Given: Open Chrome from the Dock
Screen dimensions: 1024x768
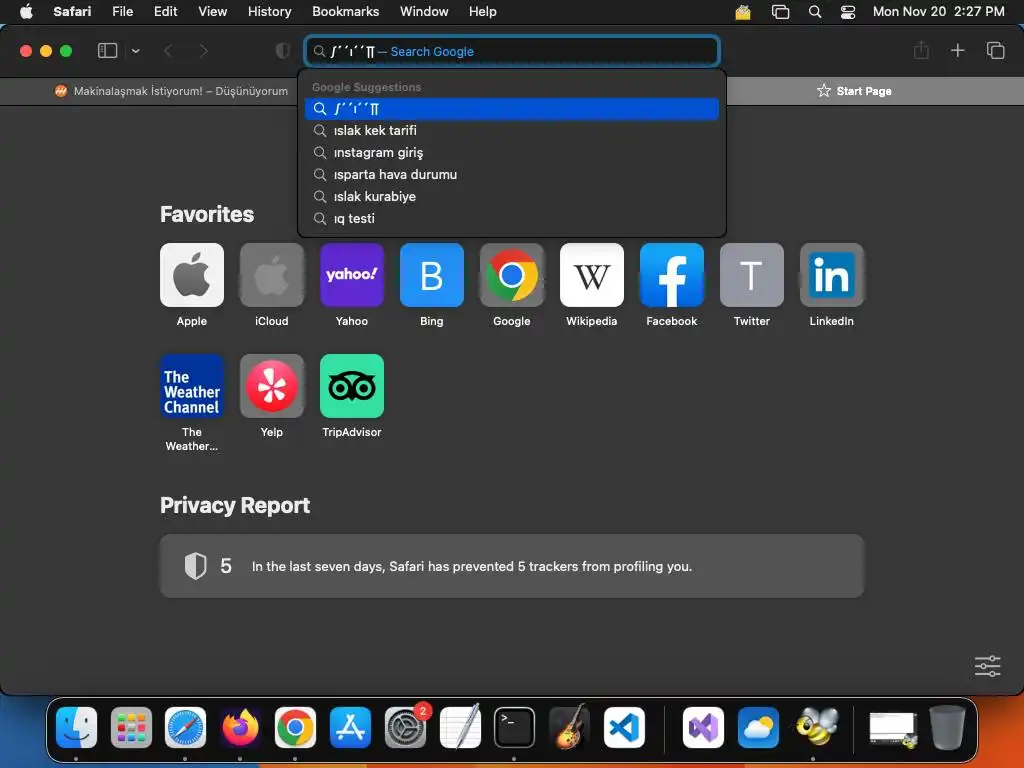Looking at the screenshot, I should (x=295, y=727).
